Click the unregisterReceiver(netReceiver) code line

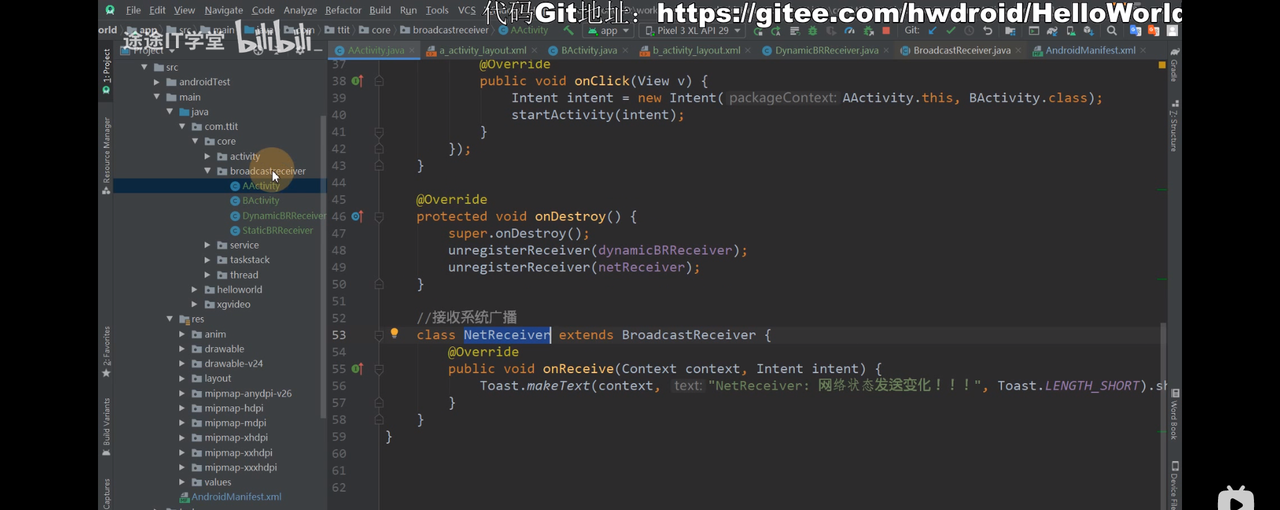tap(574, 267)
